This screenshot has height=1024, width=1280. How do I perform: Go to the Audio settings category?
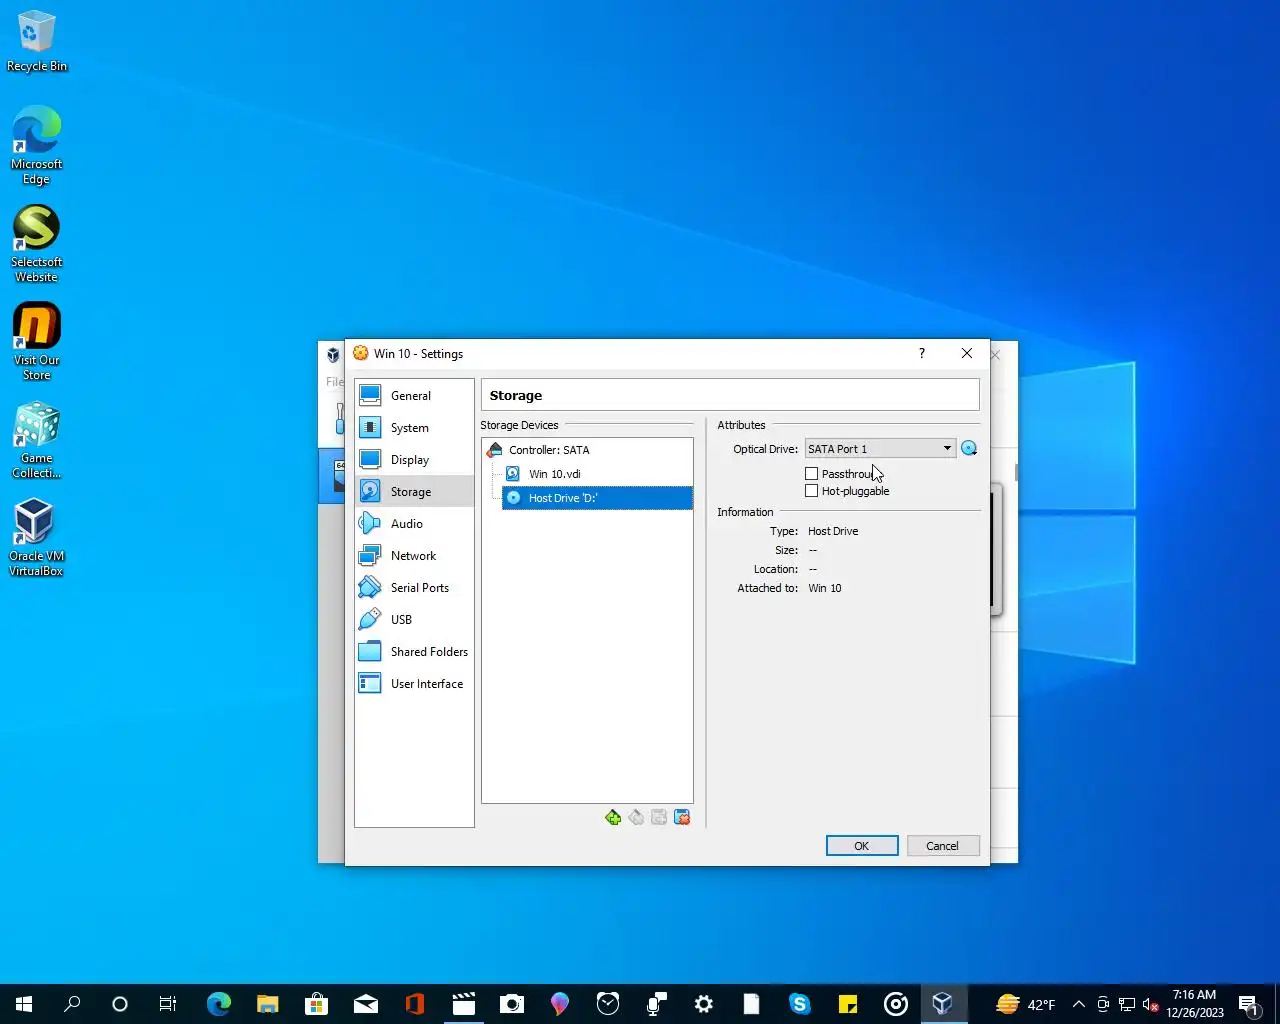(414, 524)
